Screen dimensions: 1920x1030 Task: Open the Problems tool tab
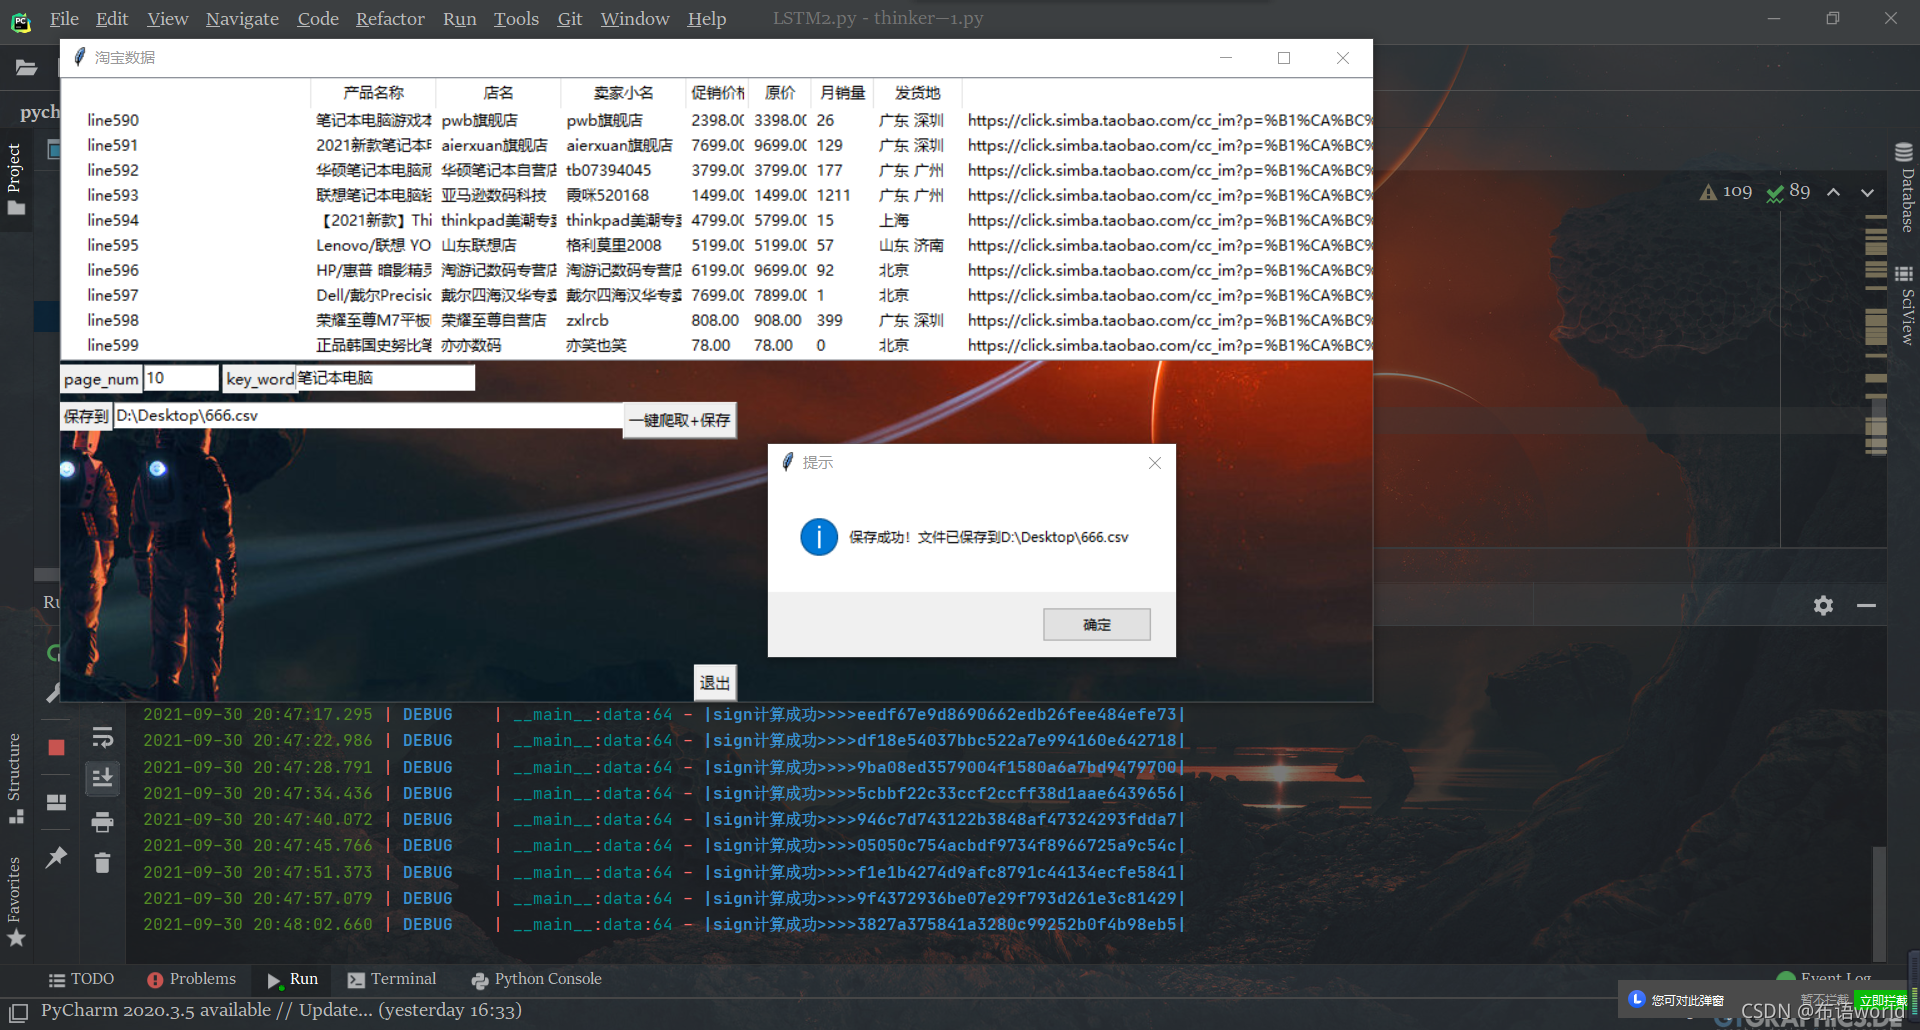(x=191, y=979)
